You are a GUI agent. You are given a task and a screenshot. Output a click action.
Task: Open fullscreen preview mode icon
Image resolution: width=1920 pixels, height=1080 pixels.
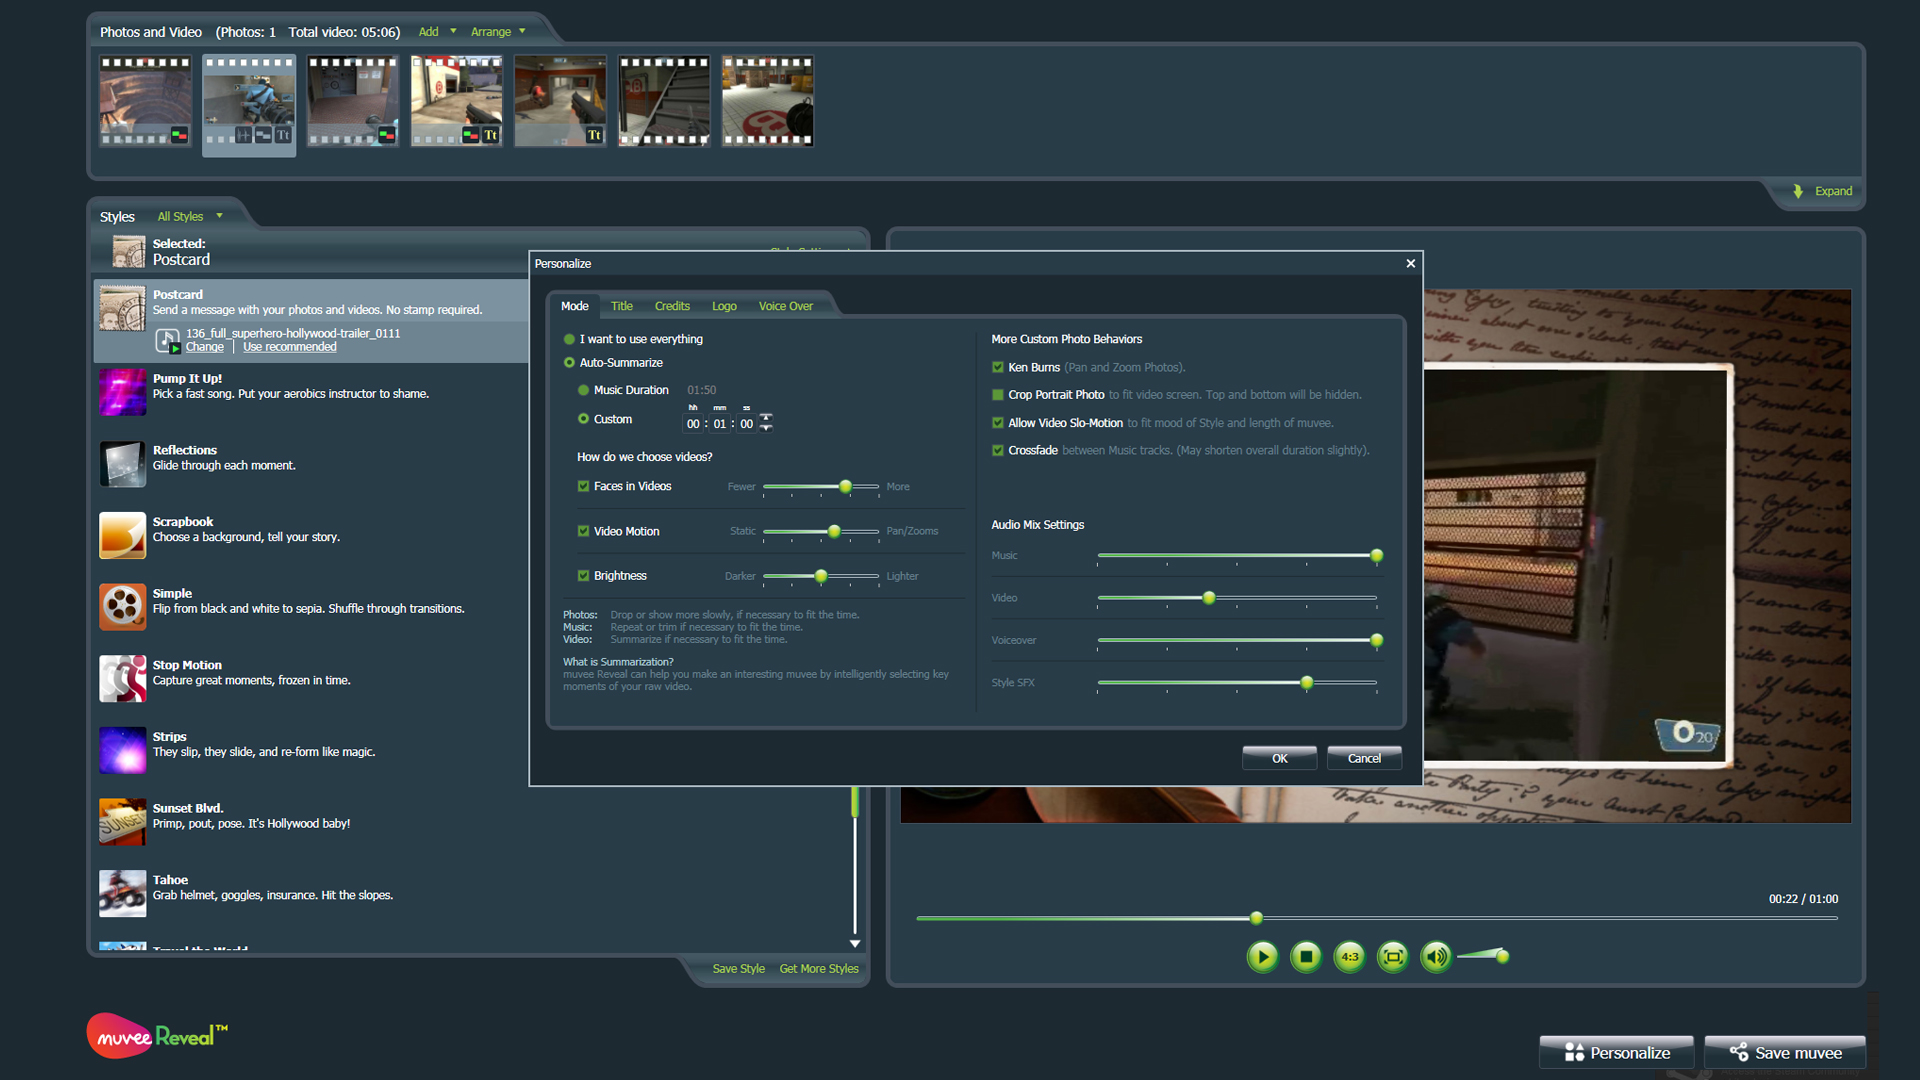click(1392, 956)
